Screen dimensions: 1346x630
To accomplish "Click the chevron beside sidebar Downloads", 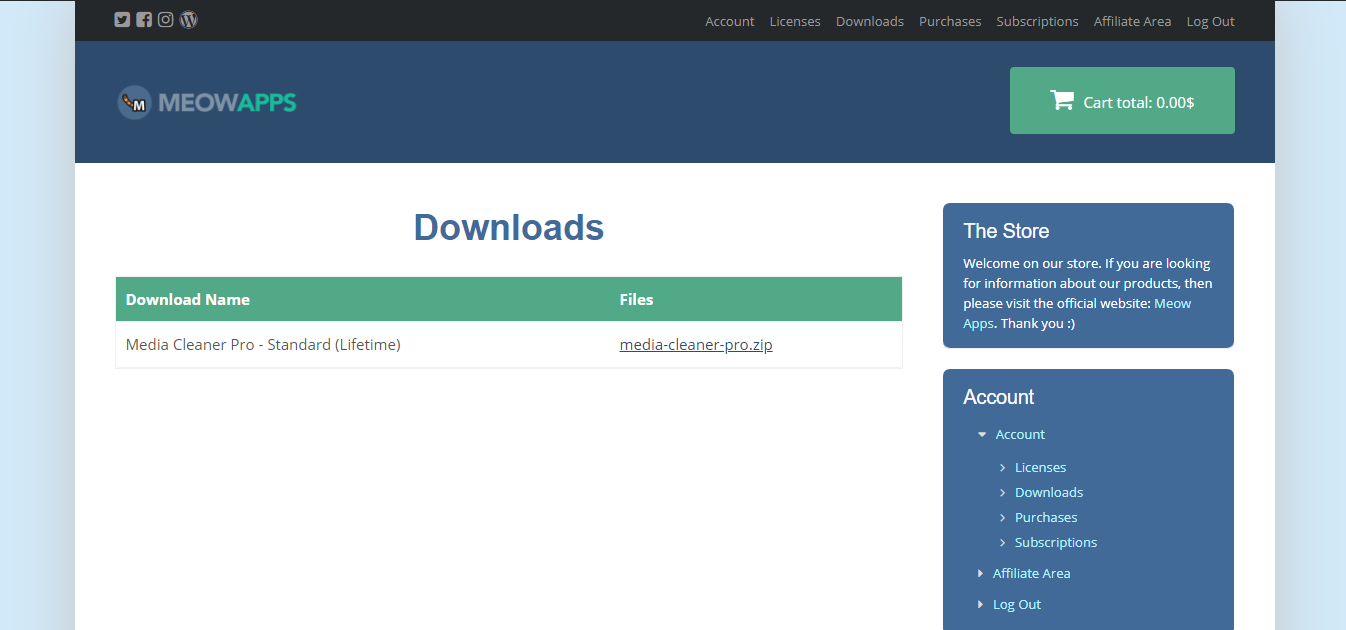I will (1003, 492).
